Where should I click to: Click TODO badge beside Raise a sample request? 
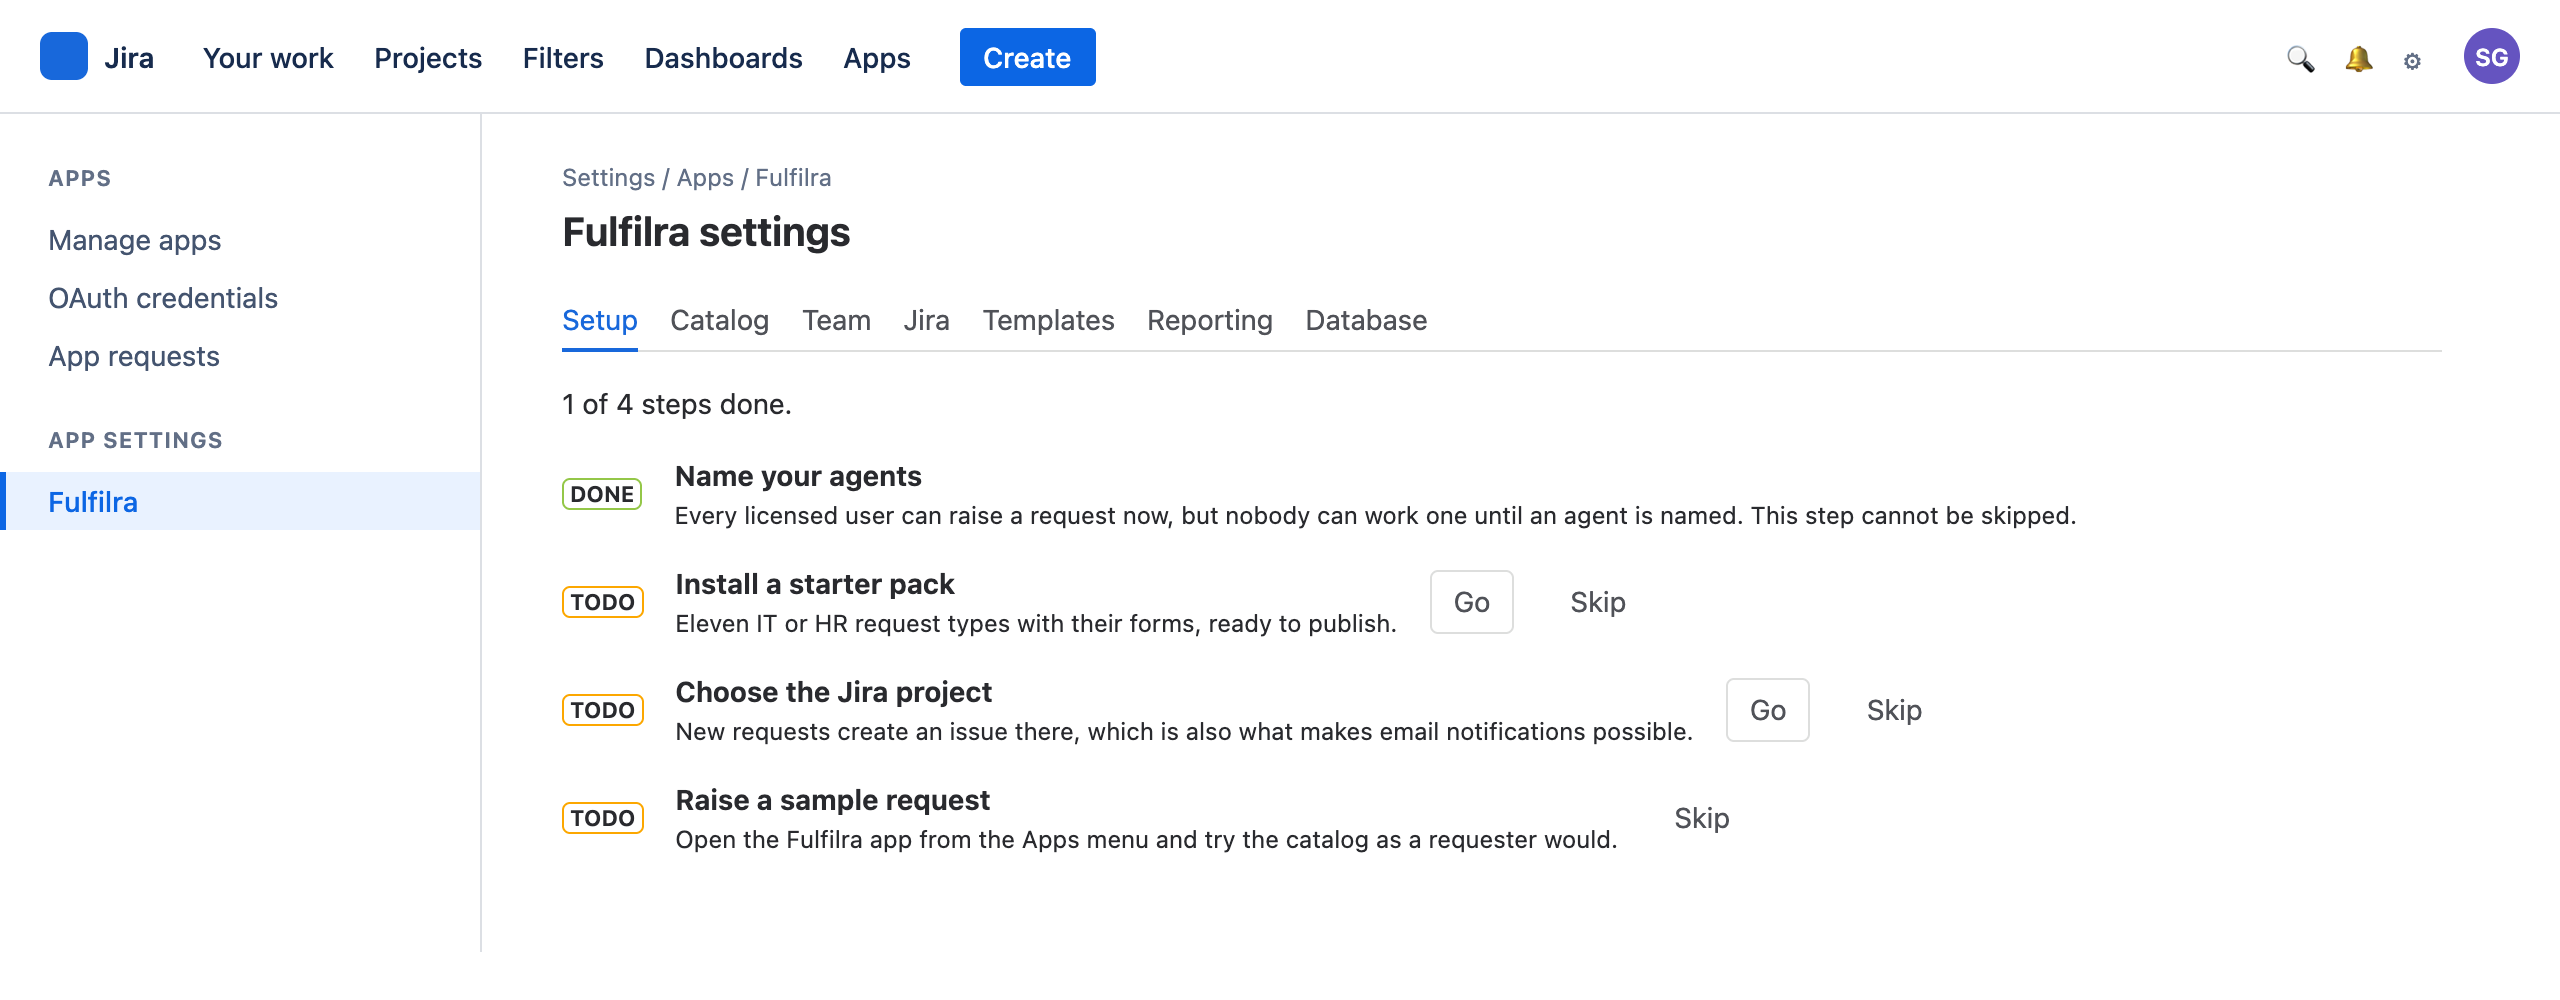point(602,818)
